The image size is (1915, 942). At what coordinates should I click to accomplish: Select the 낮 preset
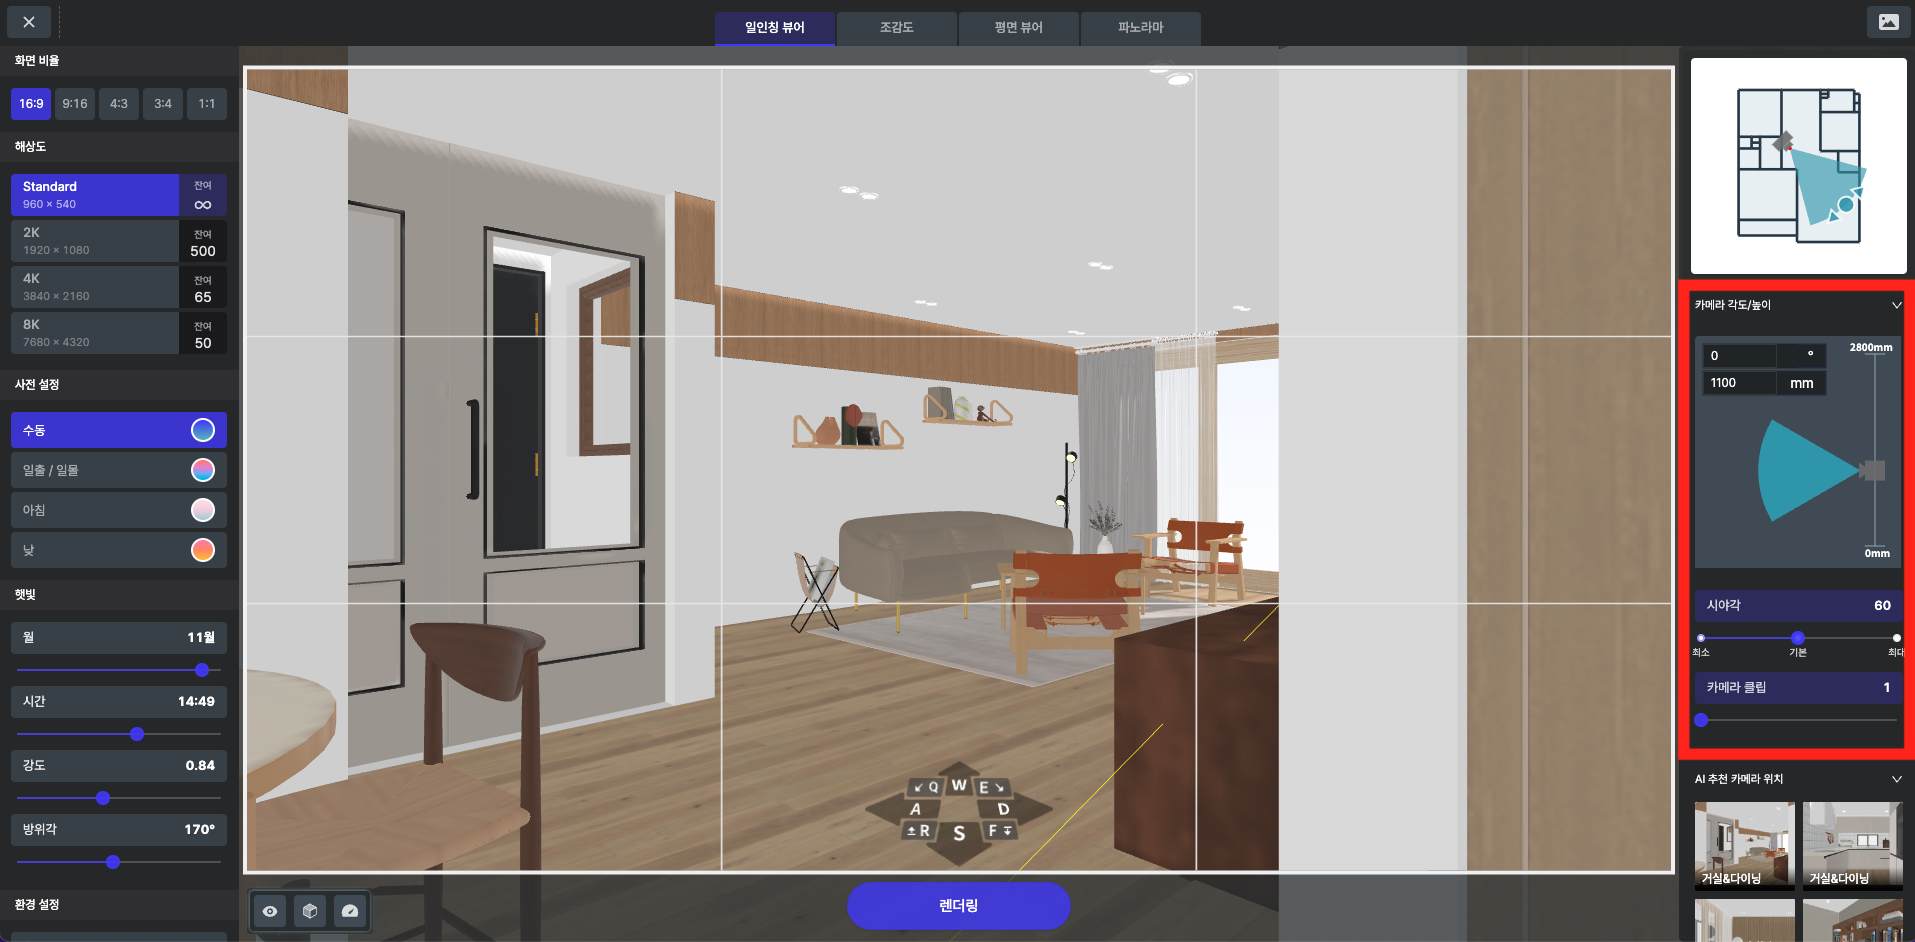point(119,550)
